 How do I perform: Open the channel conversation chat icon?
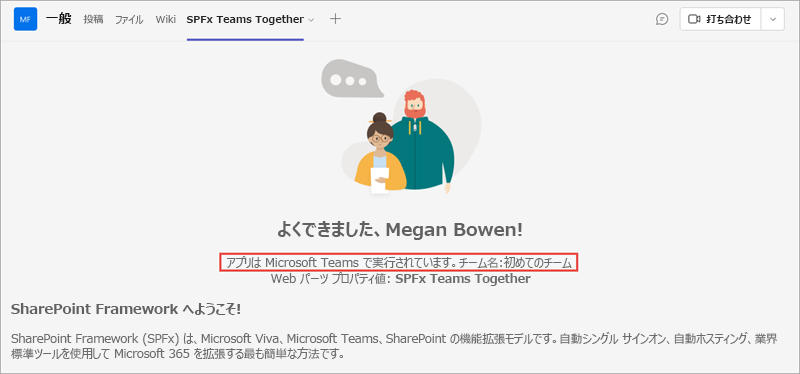pos(662,19)
